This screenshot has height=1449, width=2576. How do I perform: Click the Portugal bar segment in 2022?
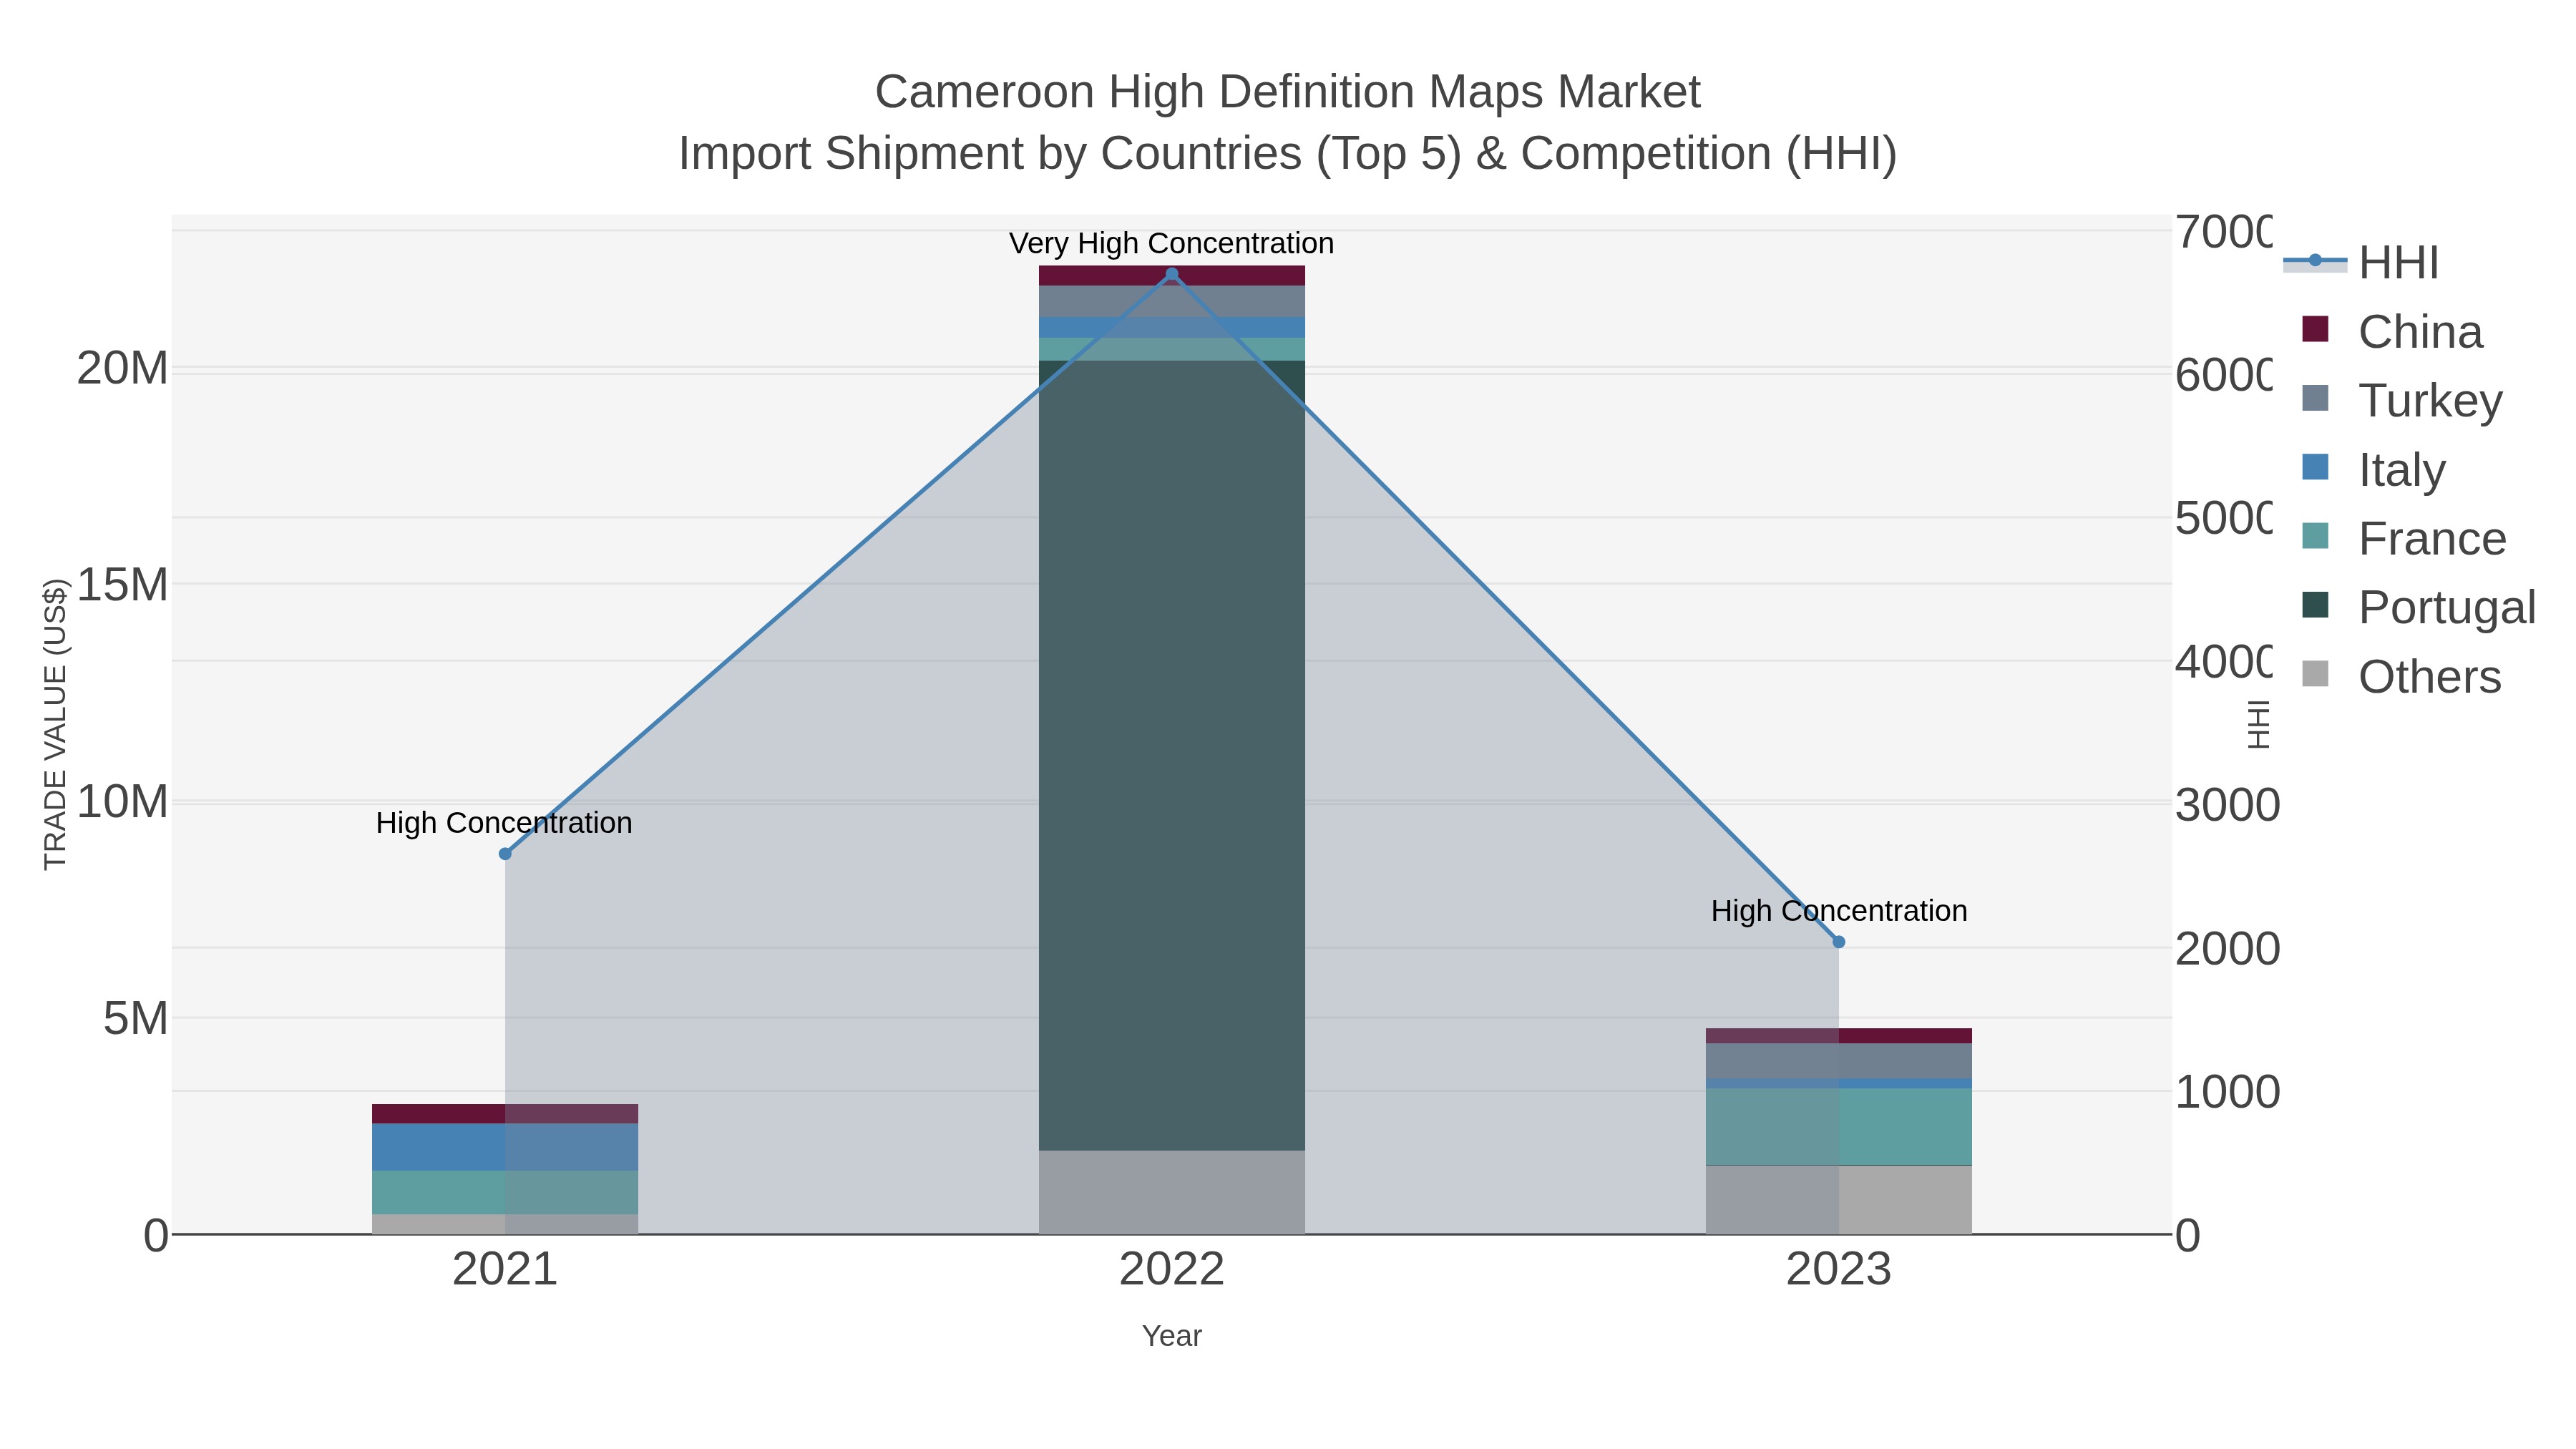pyautogui.click(x=1172, y=755)
